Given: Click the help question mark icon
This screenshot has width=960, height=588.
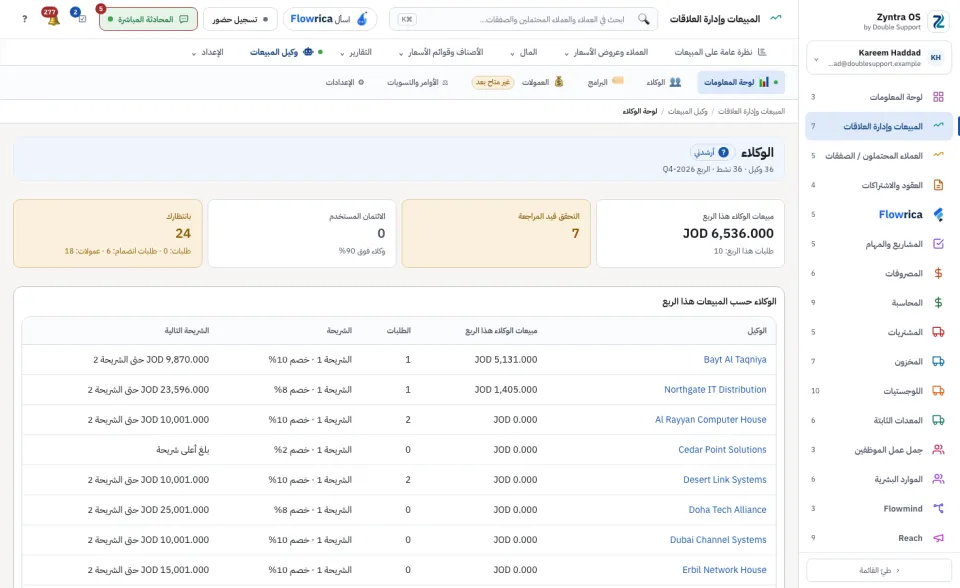Looking at the screenshot, I should 24,19.
